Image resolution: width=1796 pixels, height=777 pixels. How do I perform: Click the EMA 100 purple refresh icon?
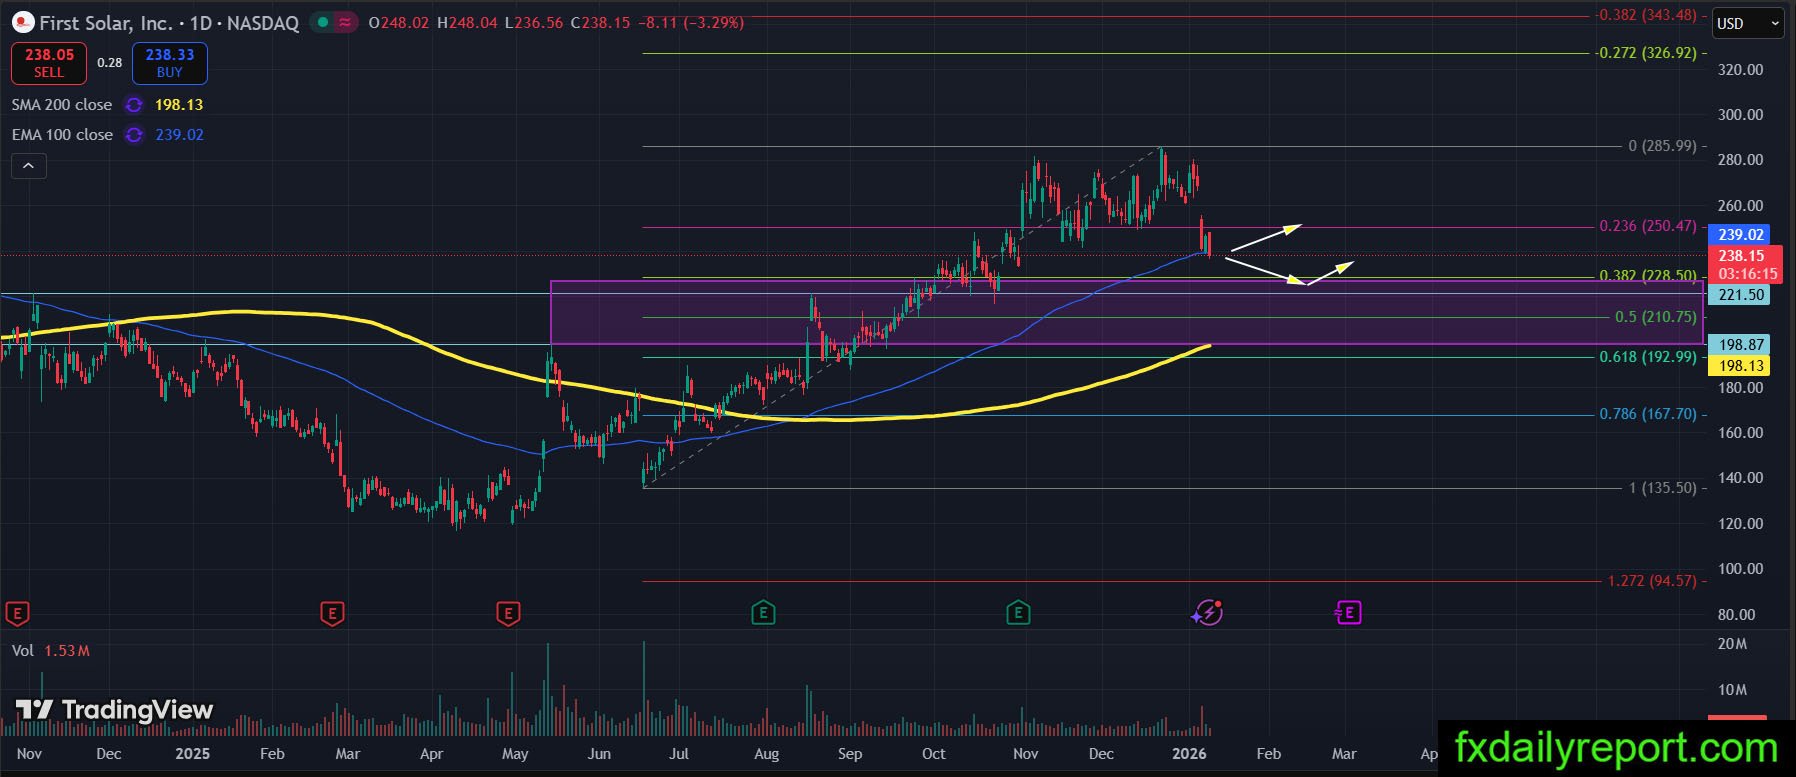point(134,135)
